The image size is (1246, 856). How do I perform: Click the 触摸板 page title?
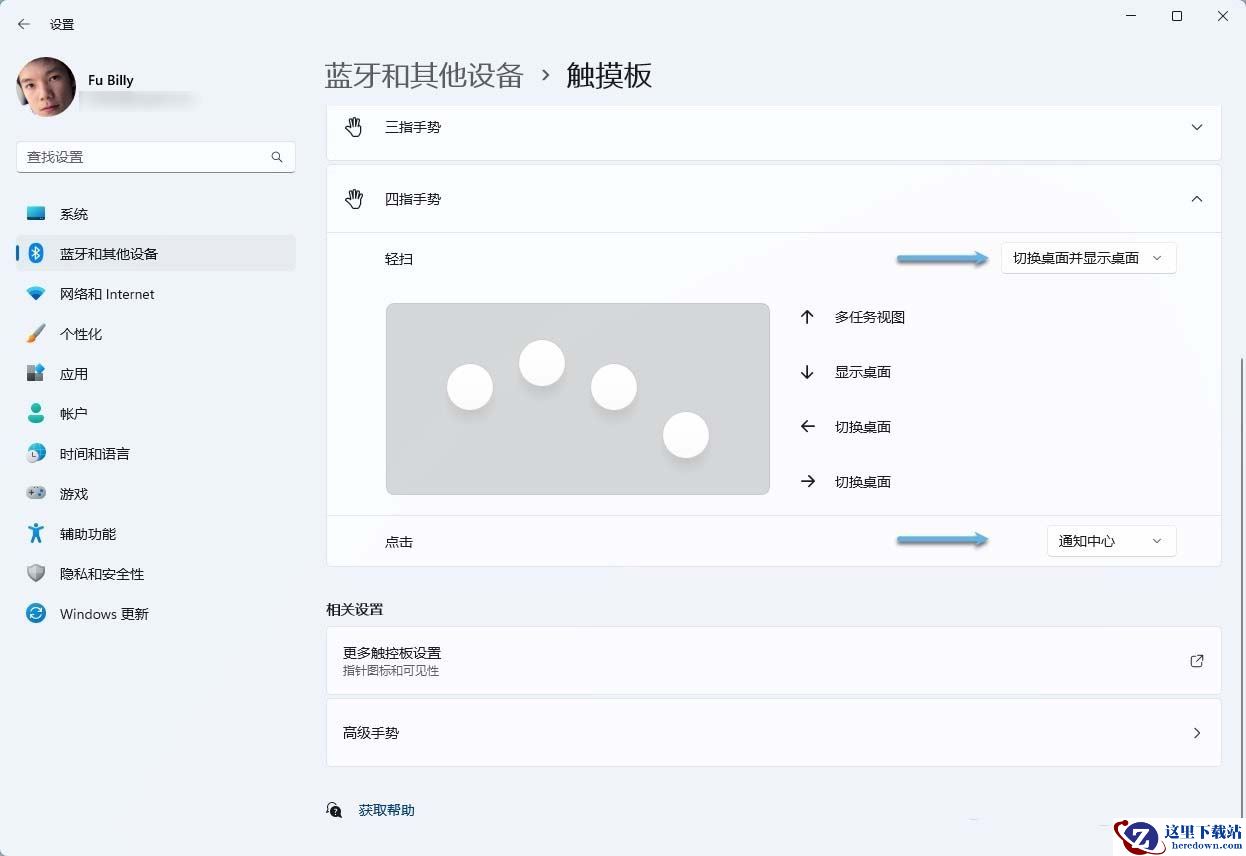pos(609,76)
